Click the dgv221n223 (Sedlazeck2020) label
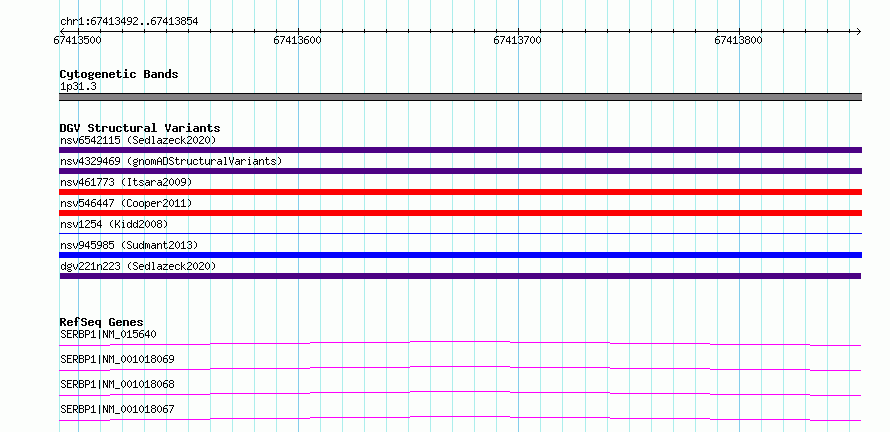Screen dimensions: 890x432 (138, 266)
